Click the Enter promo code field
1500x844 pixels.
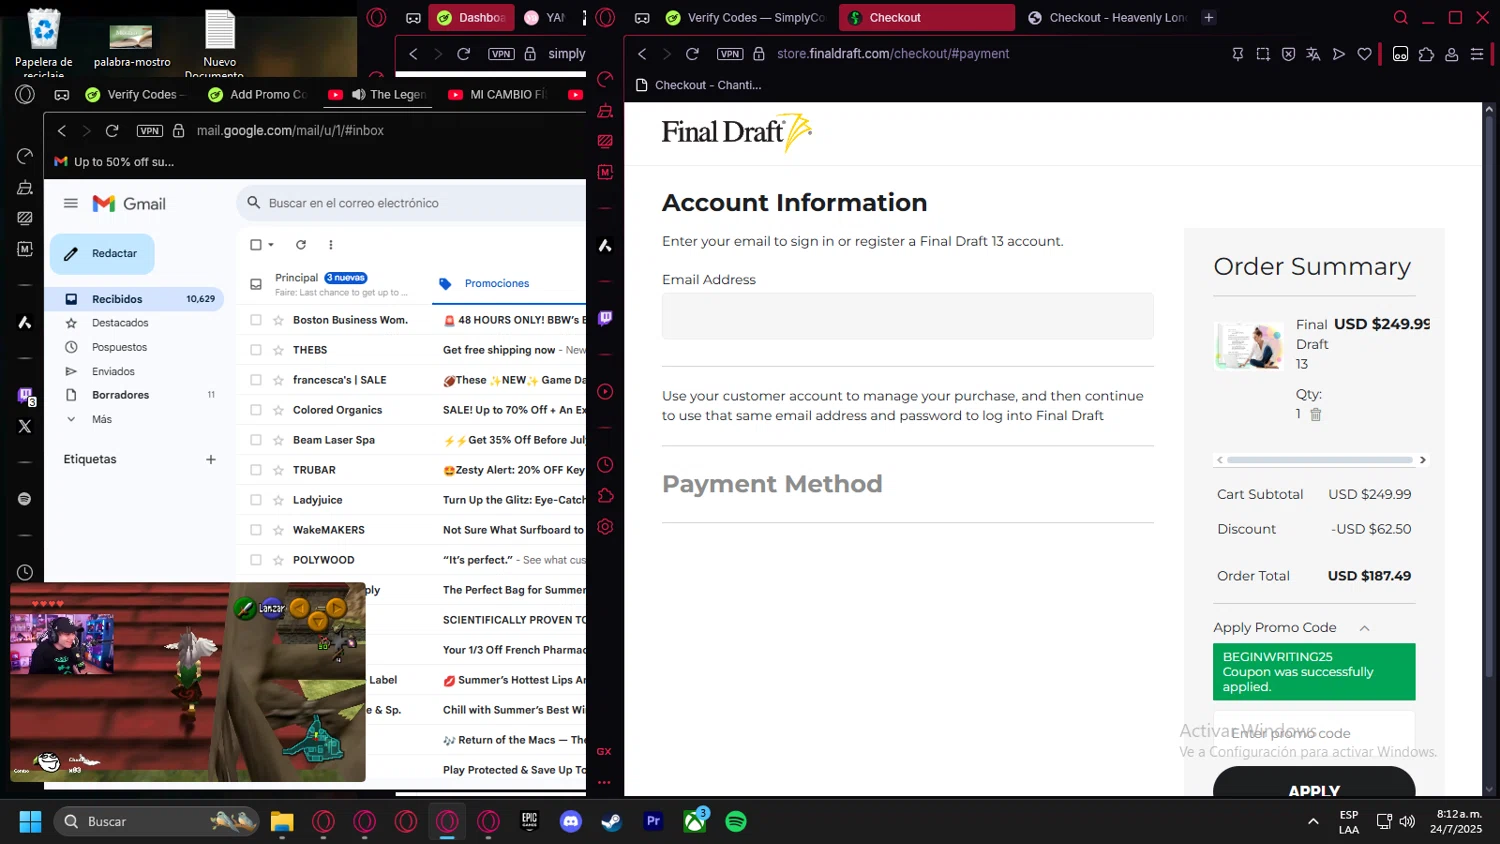(x=1314, y=733)
